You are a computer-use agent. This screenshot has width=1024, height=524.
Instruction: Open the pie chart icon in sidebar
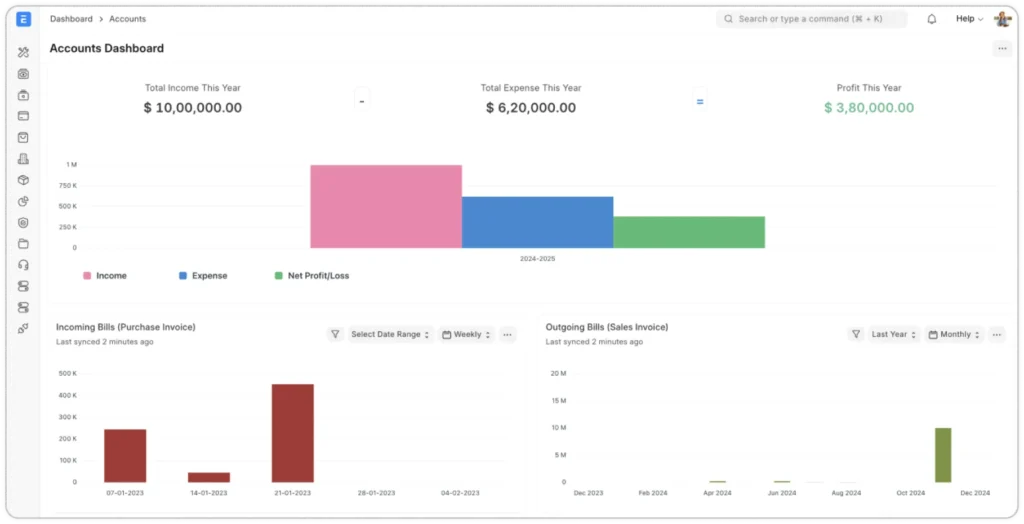[24, 201]
